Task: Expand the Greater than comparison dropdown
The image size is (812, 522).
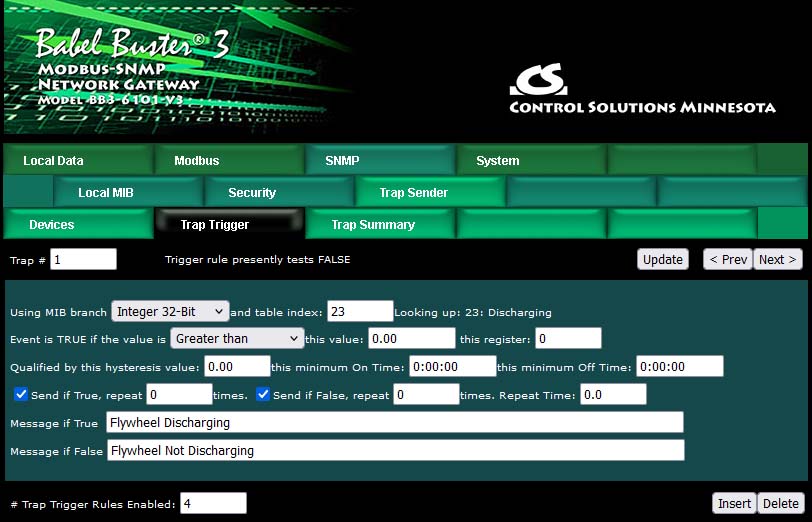Action: click(236, 339)
